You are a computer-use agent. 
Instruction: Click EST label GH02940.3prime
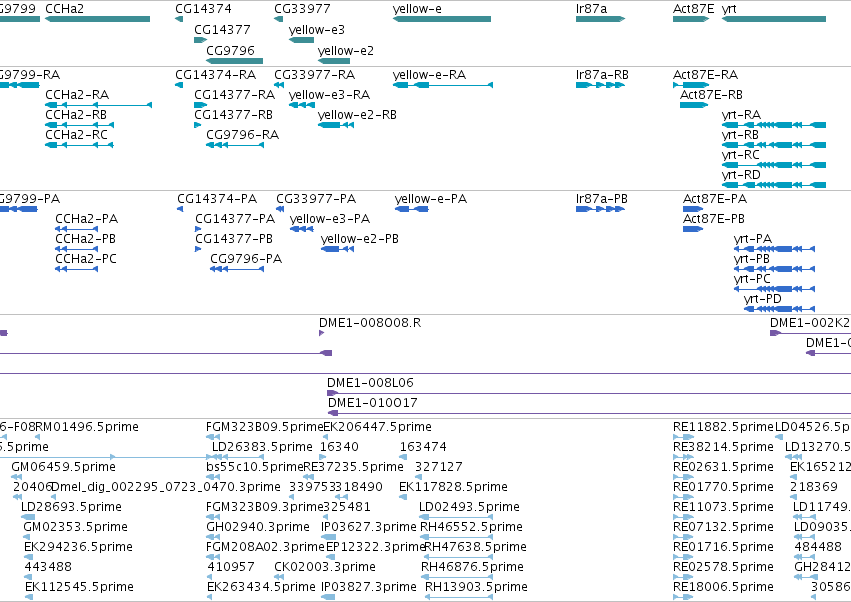pyautogui.click(x=258, y=527)
